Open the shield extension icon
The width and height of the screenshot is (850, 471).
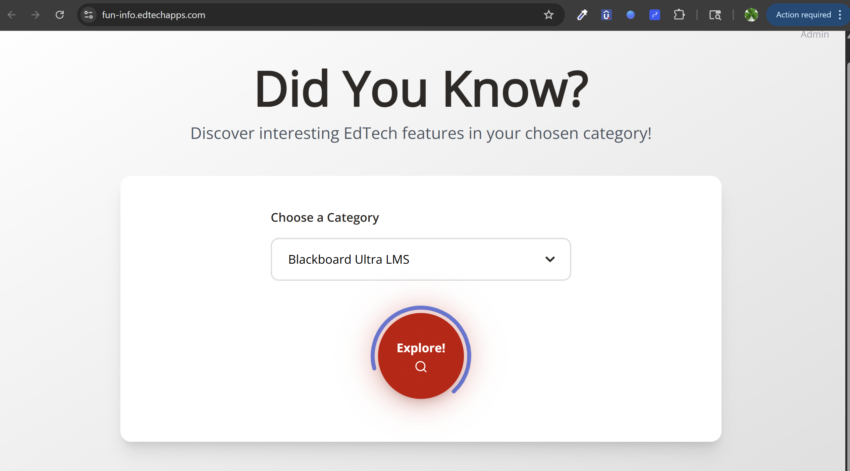[x=606, y=15]
